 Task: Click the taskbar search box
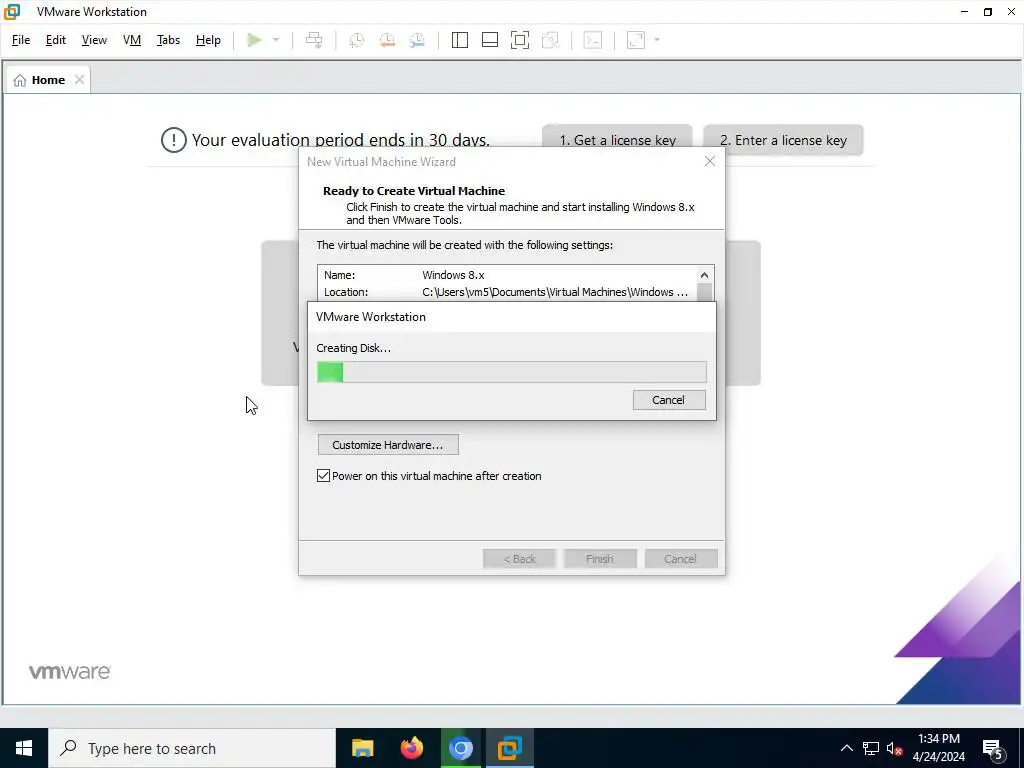[x=192, y=748]
